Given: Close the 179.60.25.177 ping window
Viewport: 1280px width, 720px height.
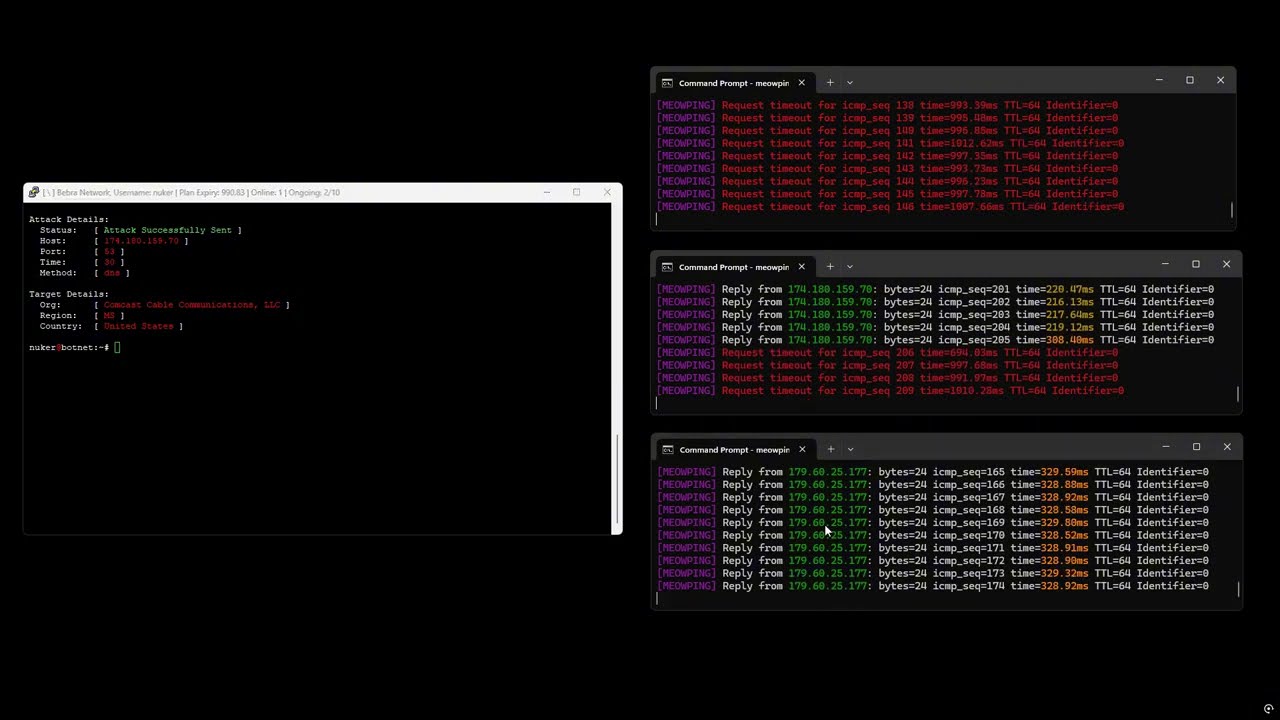Looking at the screenshot, I should [1228, 447].
